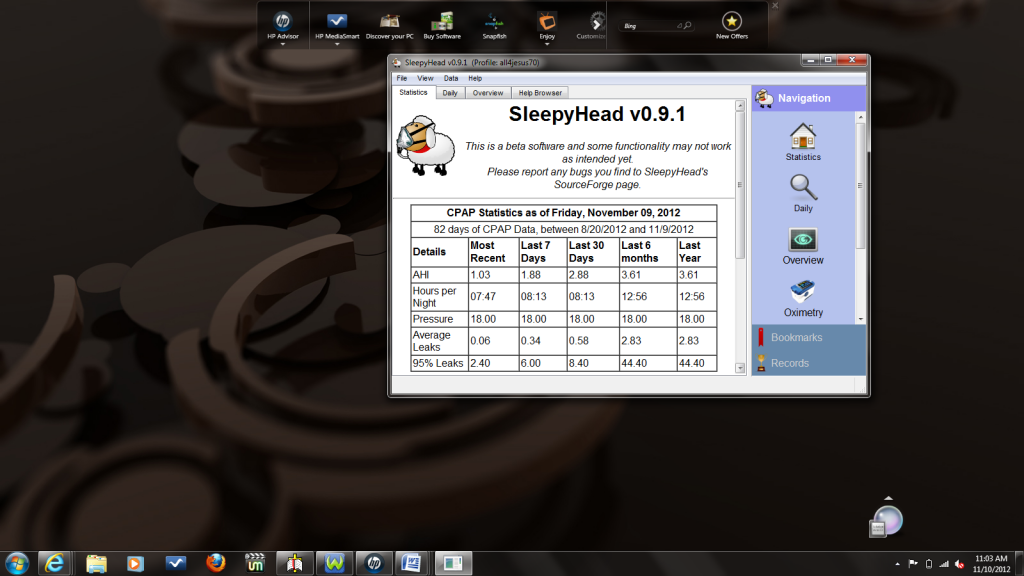Launch Firefox from the taskbar

pos(215,563)
